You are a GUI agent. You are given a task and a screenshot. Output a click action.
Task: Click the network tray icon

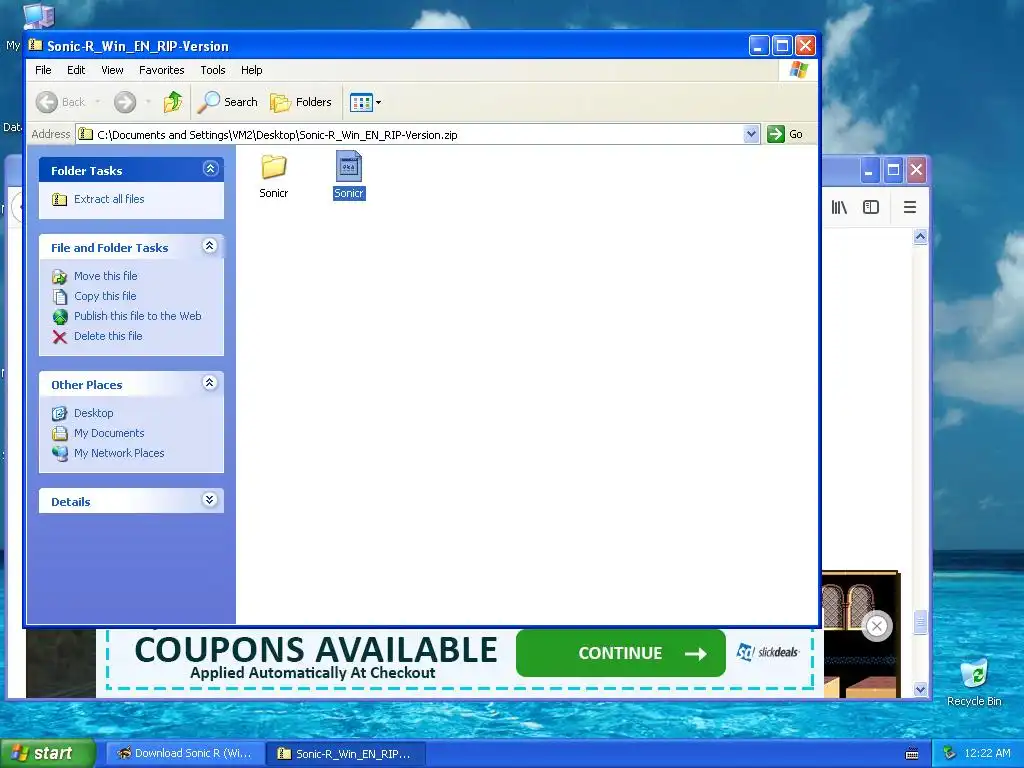pos(950,754)
